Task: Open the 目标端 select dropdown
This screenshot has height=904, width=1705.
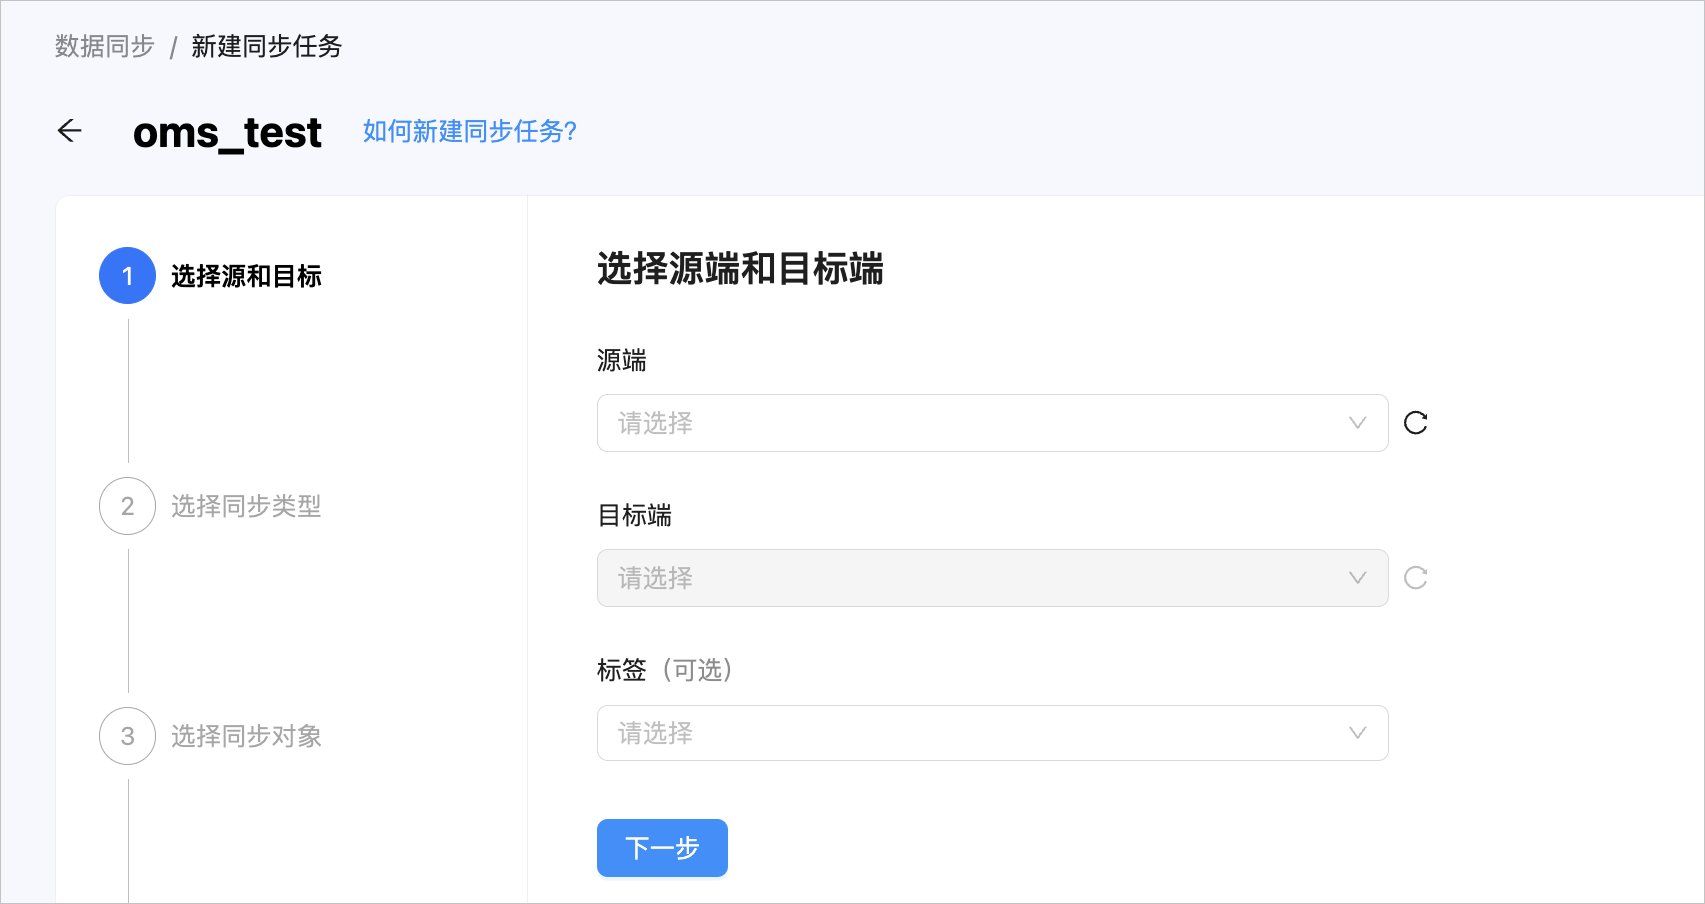Action: coord(992,578)
